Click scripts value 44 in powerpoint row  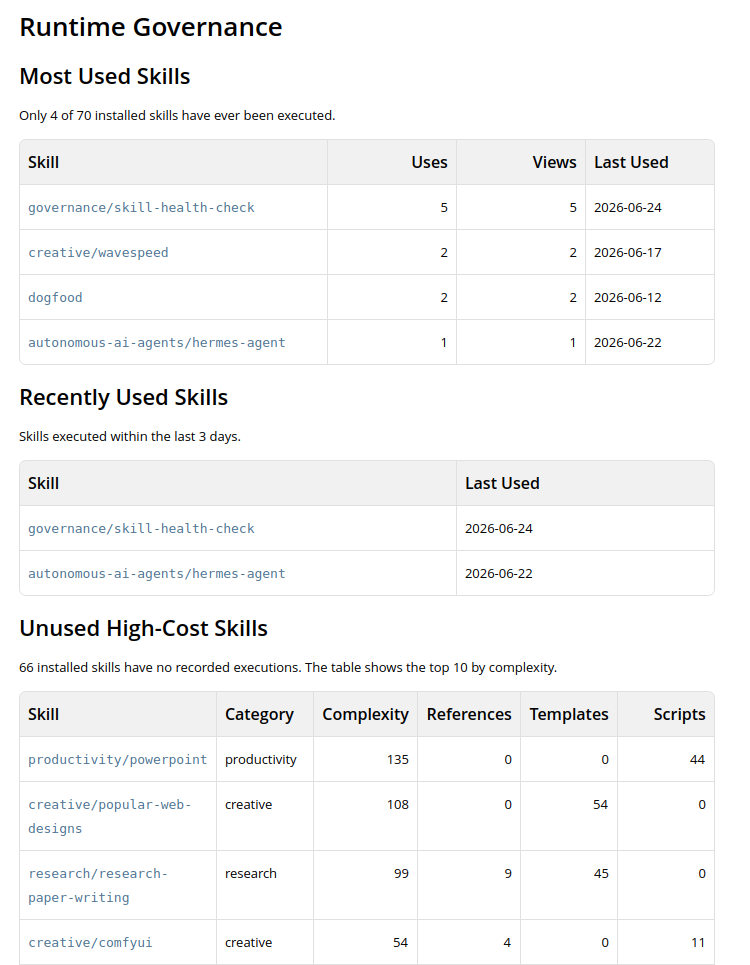[697, 759]
